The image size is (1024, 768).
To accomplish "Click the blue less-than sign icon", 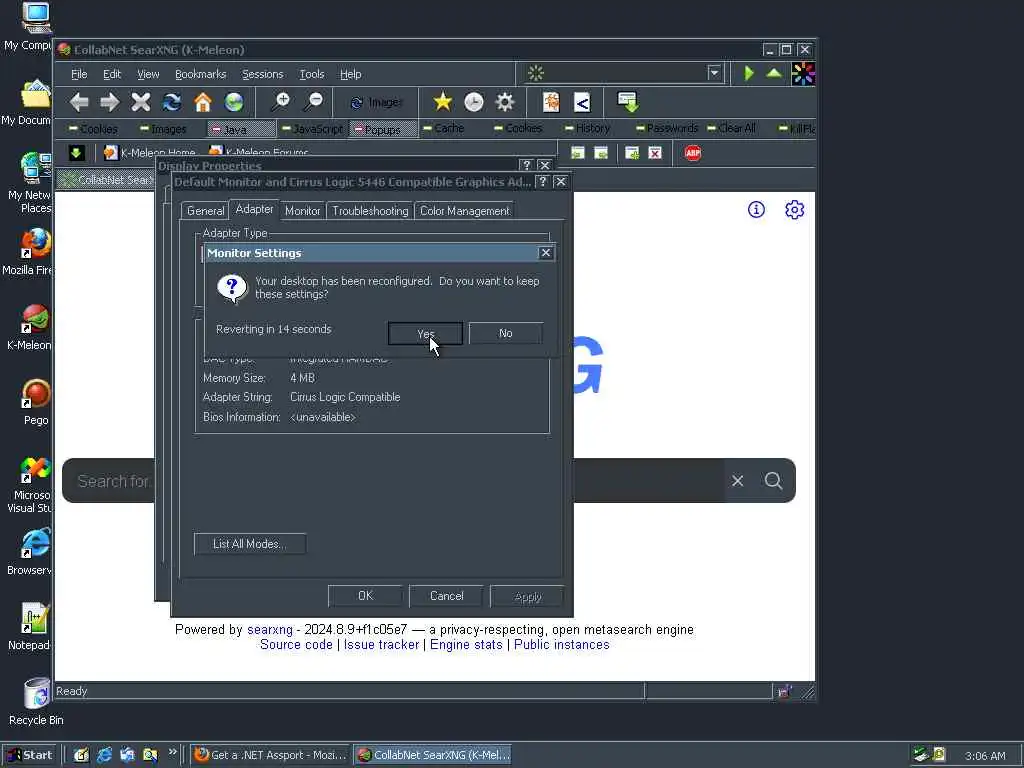I will pos(582,102).
